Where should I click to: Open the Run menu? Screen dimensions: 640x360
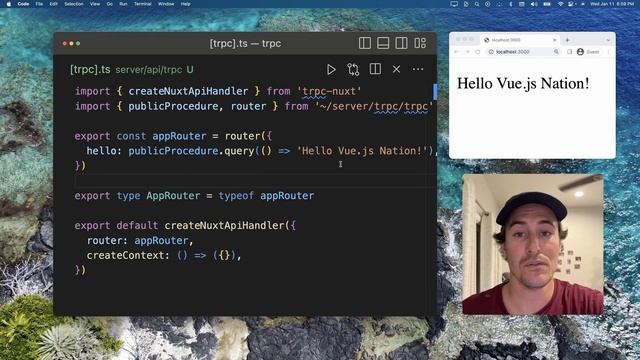coord(123,4)
